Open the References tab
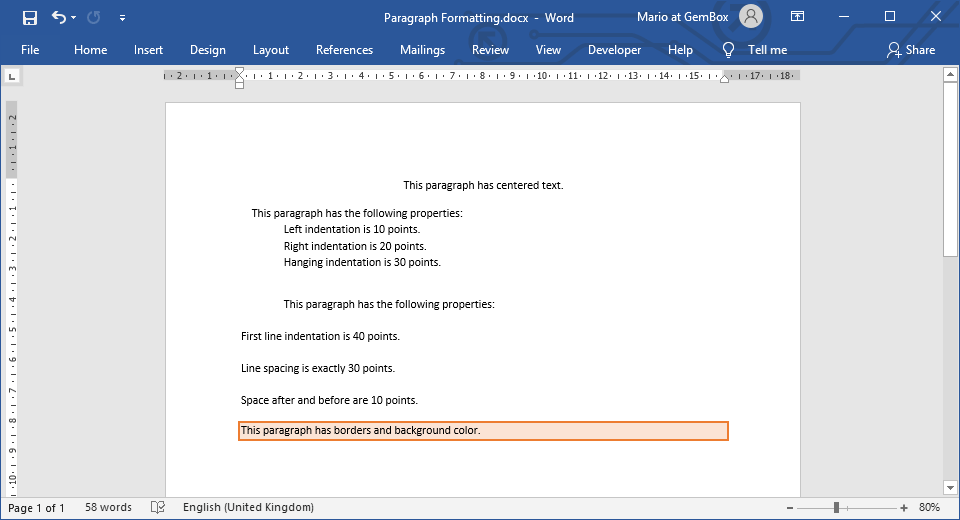The image size is (960, 520). pos(344,50)
